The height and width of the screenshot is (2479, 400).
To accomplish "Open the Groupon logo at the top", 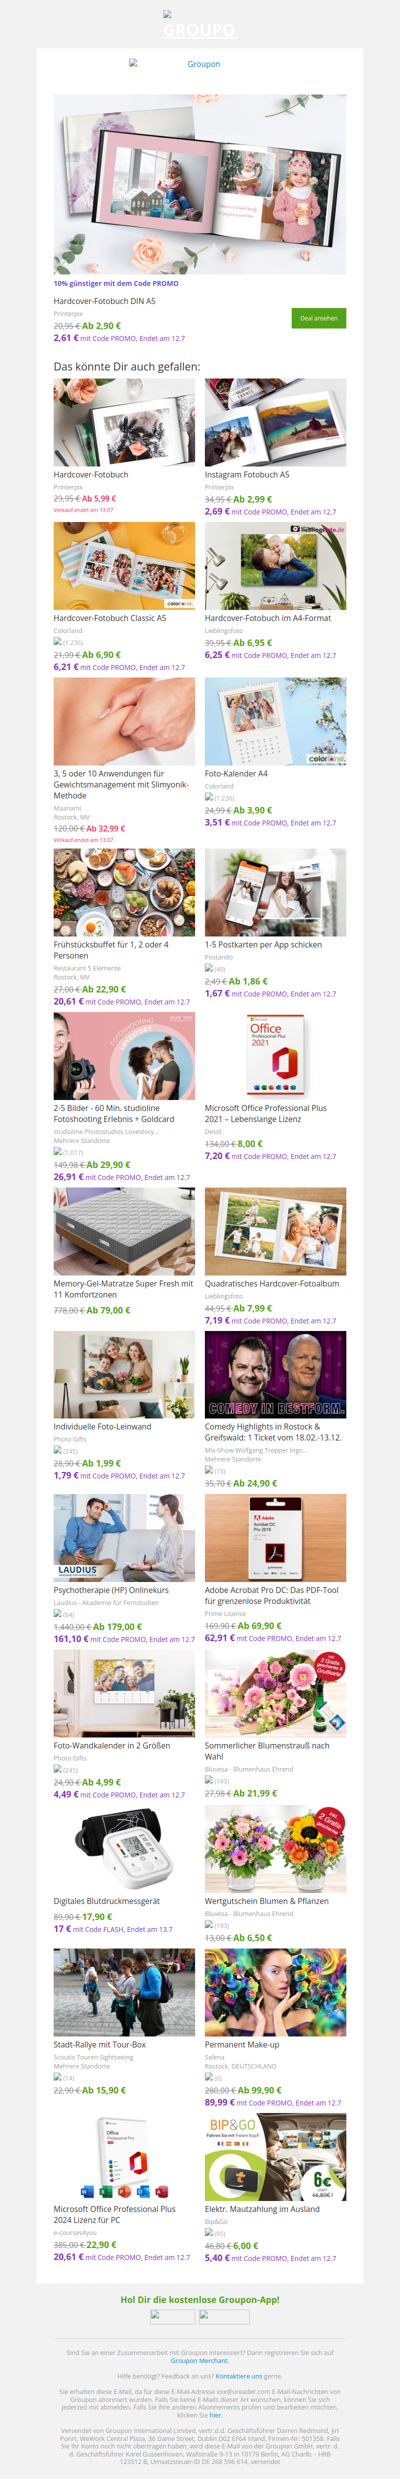I will click(x=200, y=25).
